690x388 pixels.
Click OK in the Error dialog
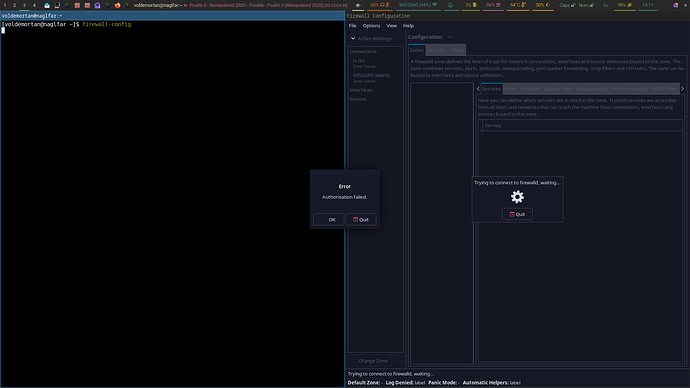pyautogui.click(x=329, y=220)
